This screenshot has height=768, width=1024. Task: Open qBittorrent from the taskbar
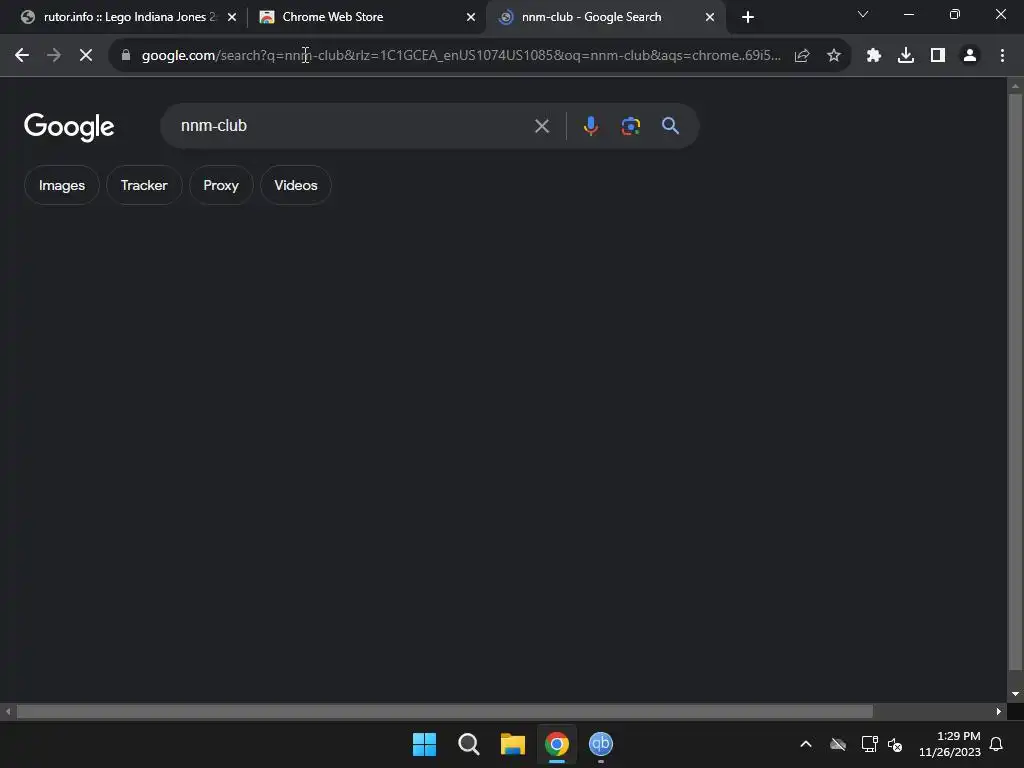[601, 744]
